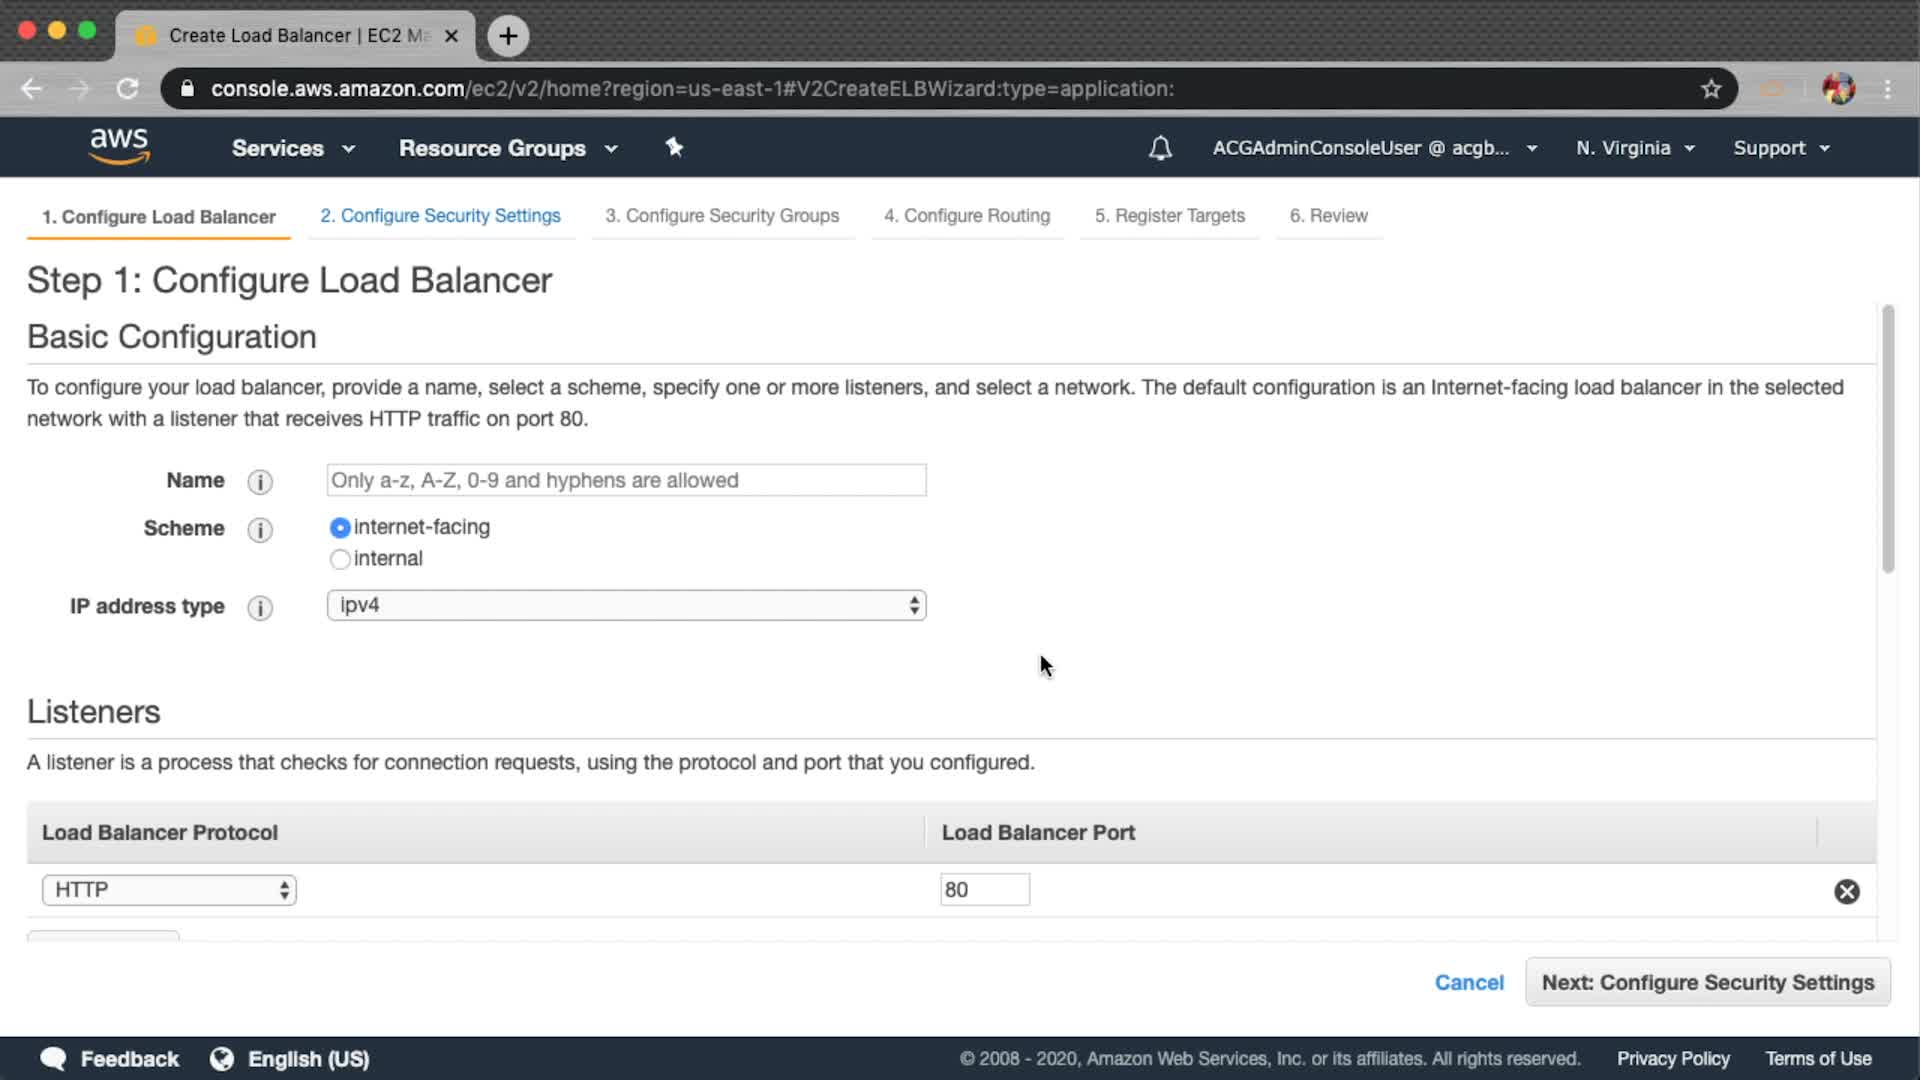Reload the page in browser
The image size is (1920, 1080).
pyautogui.click(x=127, y=89)
